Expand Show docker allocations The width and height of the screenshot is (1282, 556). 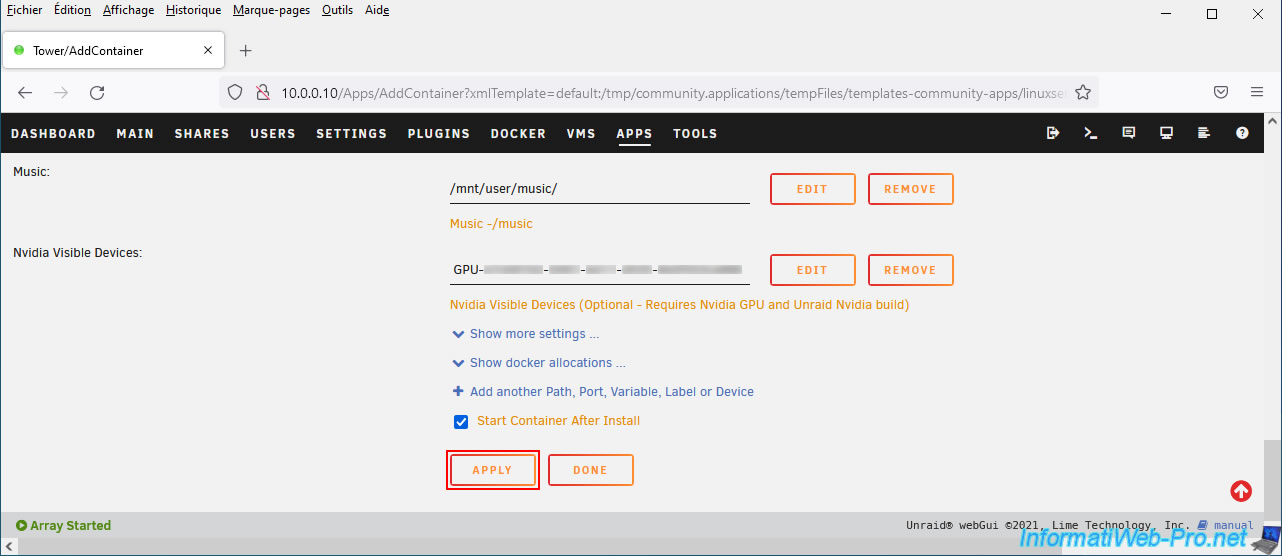click(x=547, y=363)
